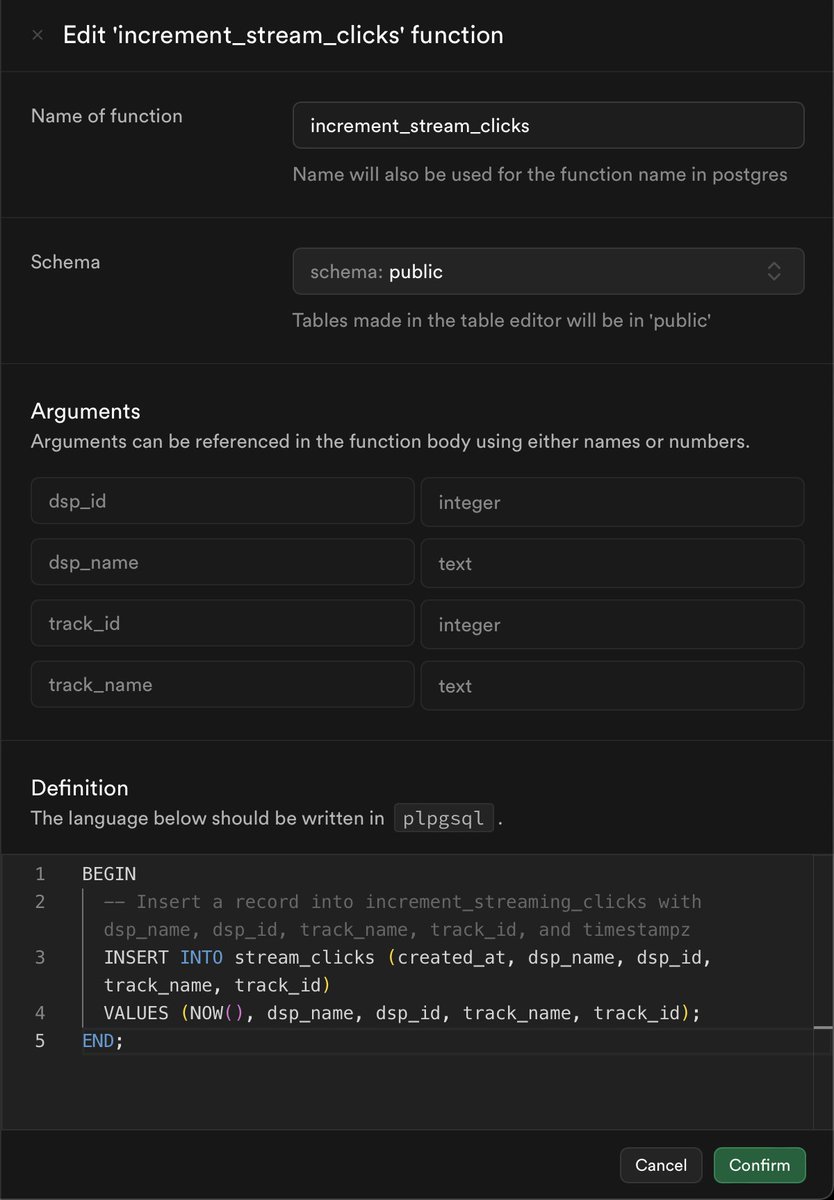The height and width of the screenshot is (1200, 834).
Task: Click the text type field for dsp_name
Action: [612, 563]
